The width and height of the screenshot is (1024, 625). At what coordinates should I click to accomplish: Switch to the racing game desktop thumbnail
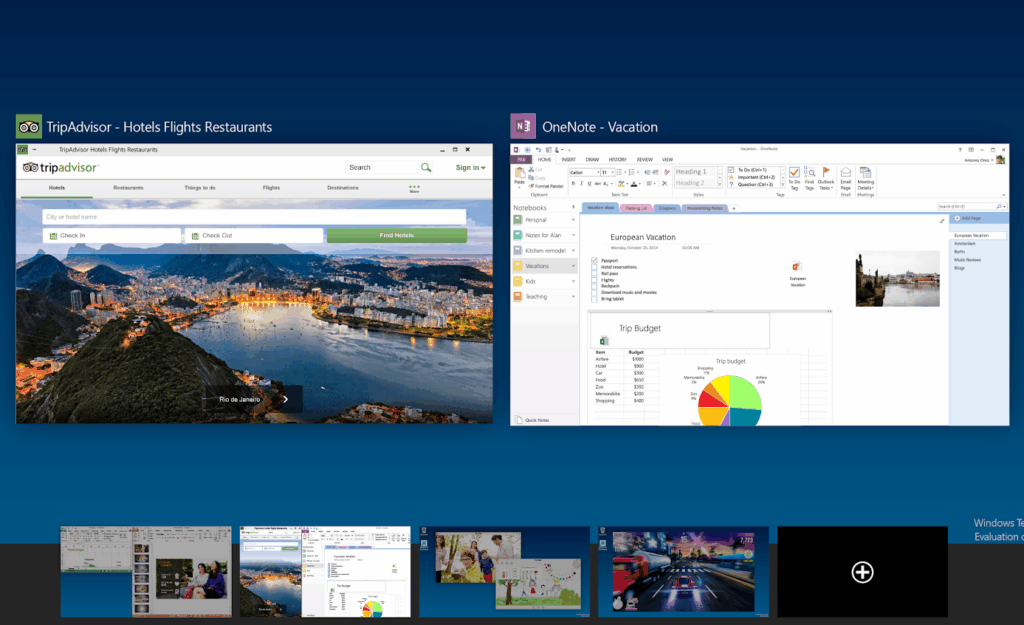pos(683,571)
